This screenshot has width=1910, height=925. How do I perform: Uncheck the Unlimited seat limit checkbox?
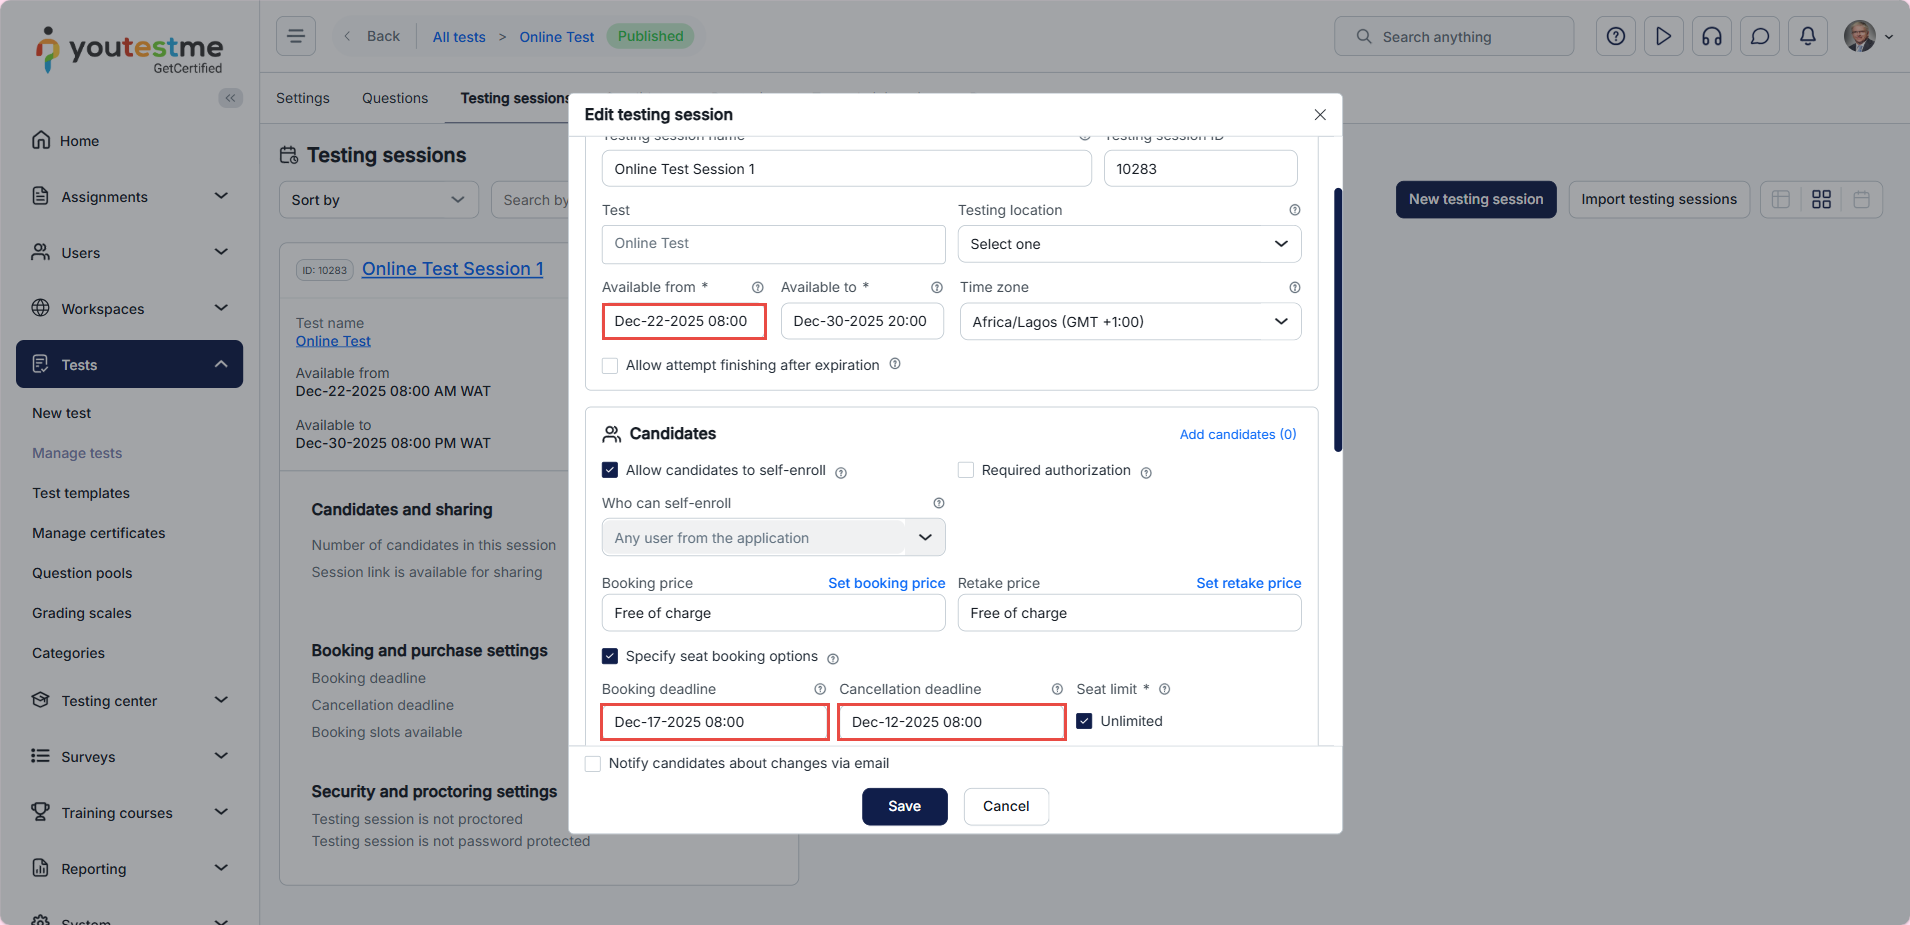tap(1084, 721)
